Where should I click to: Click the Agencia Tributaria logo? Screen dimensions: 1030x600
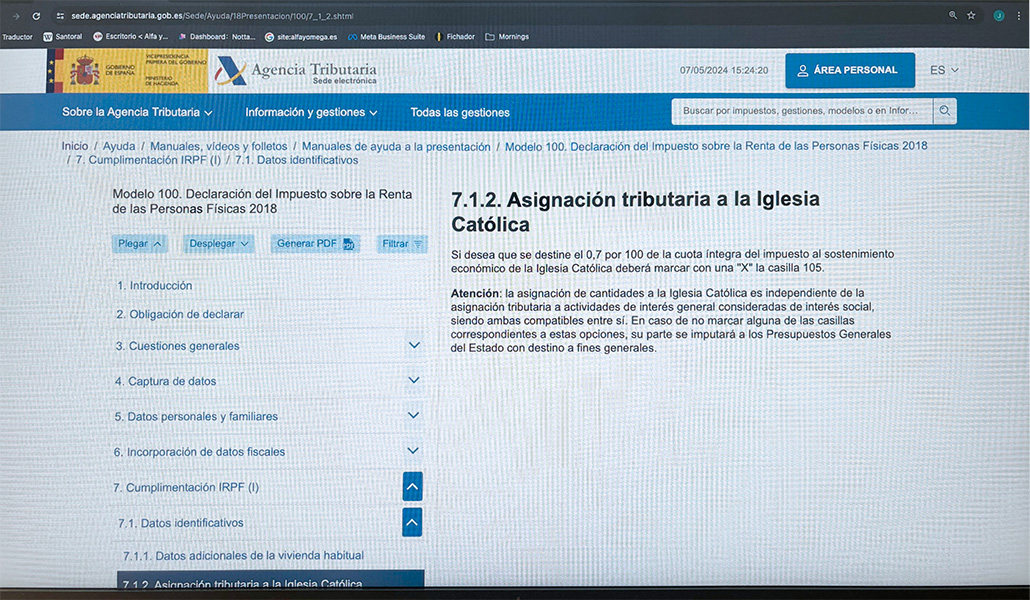pyautogui.click(x=290, y=70)
